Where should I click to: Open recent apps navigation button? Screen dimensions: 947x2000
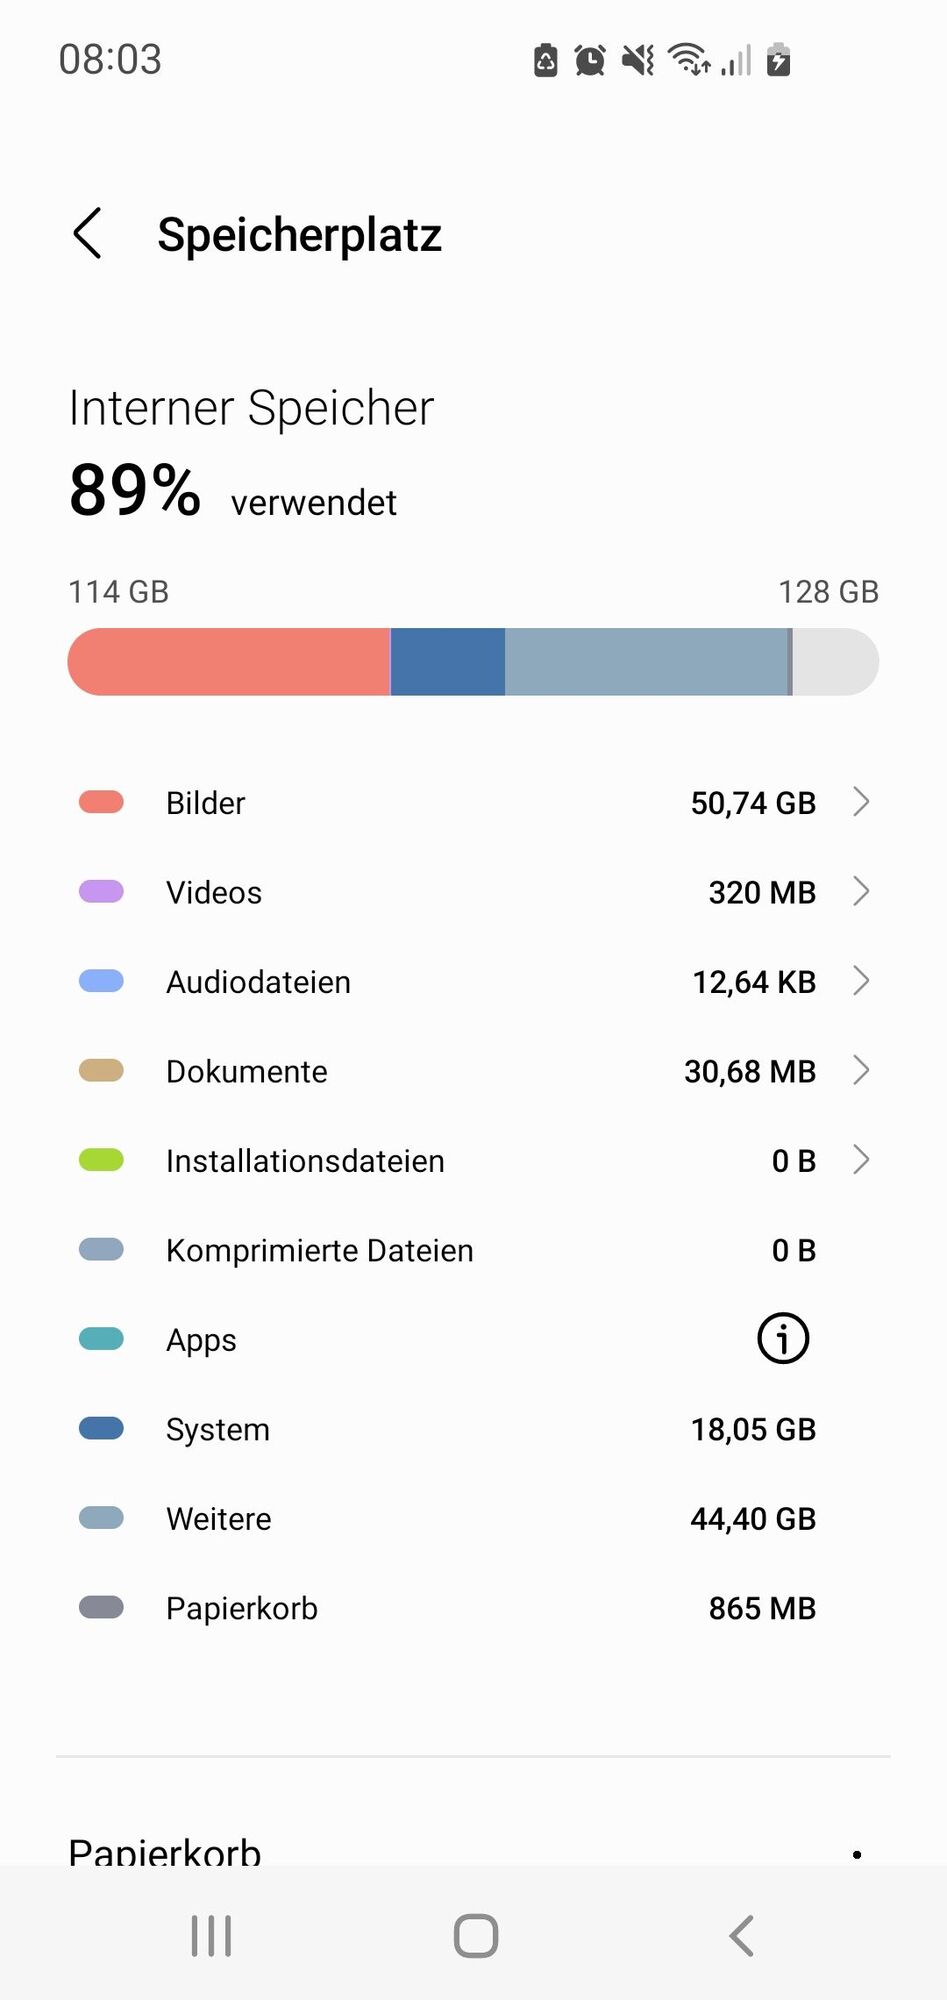211,1936
